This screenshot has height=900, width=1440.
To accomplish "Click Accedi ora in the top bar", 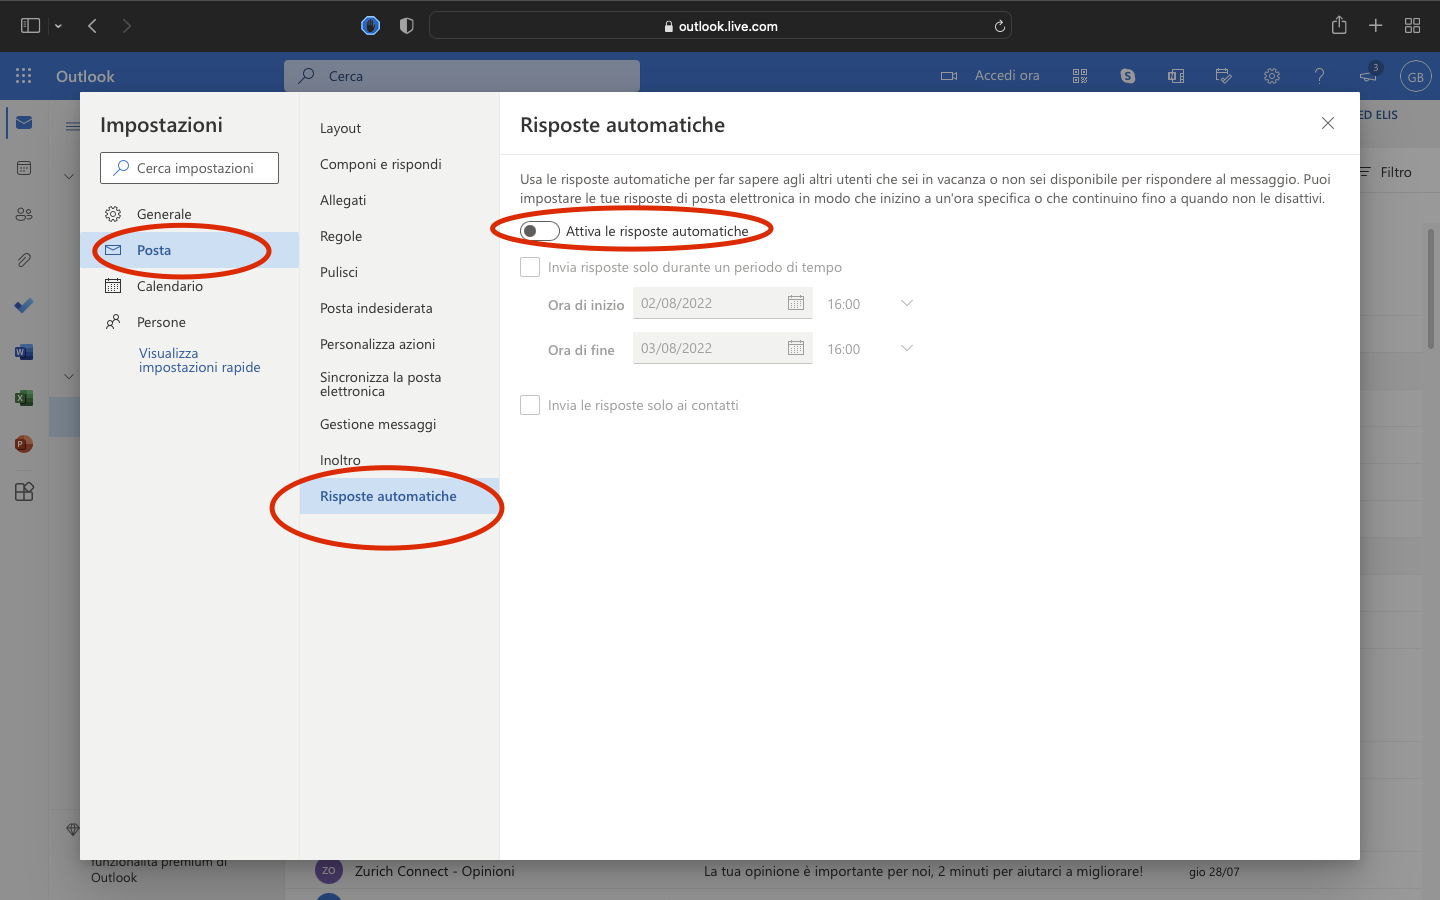I will [1006, 75].
